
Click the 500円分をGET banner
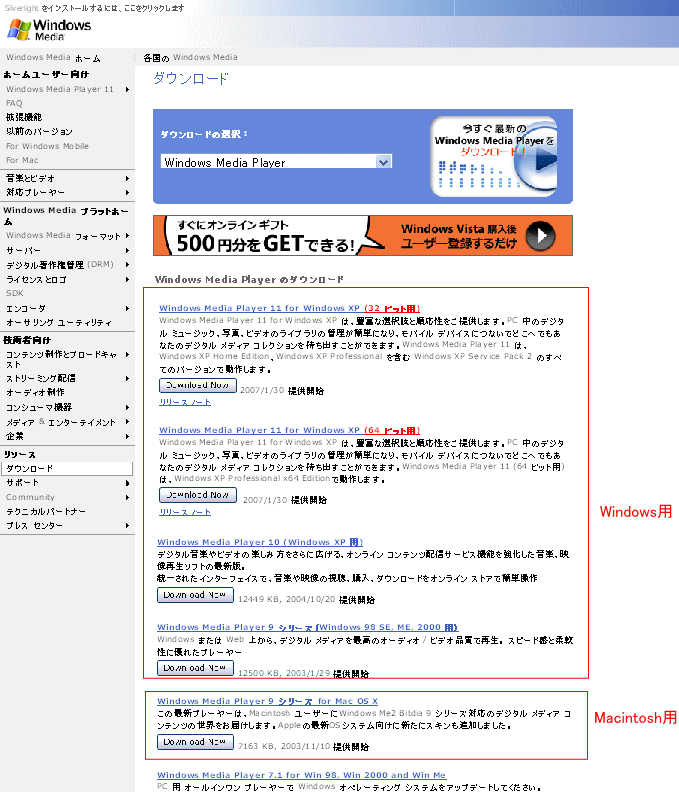363,236
